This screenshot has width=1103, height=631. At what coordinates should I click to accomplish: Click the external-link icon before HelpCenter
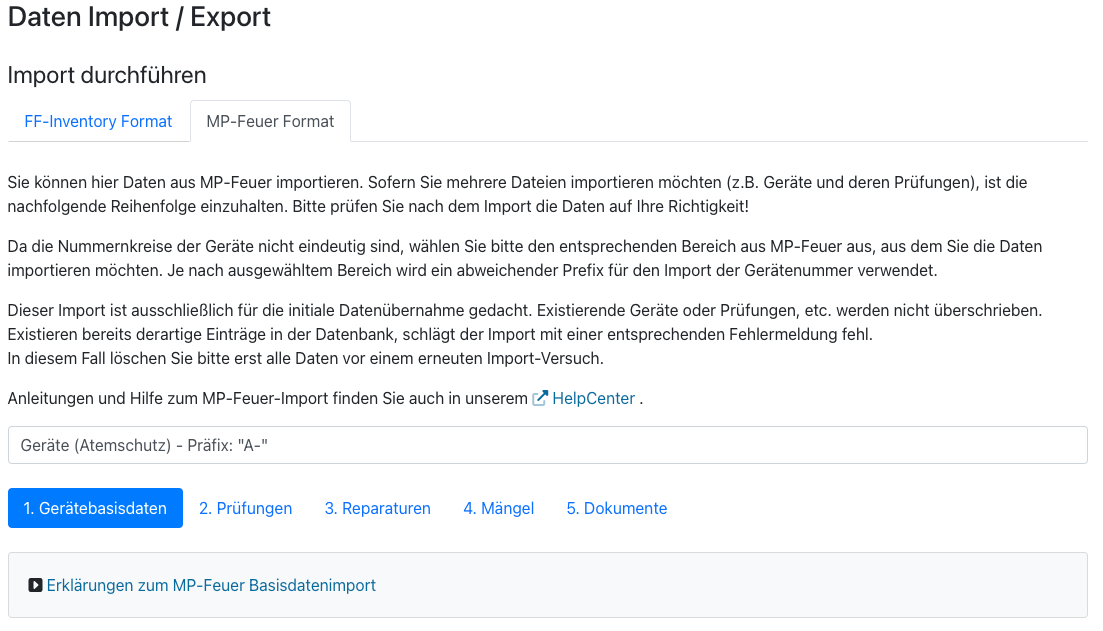(x=540, y=398)
